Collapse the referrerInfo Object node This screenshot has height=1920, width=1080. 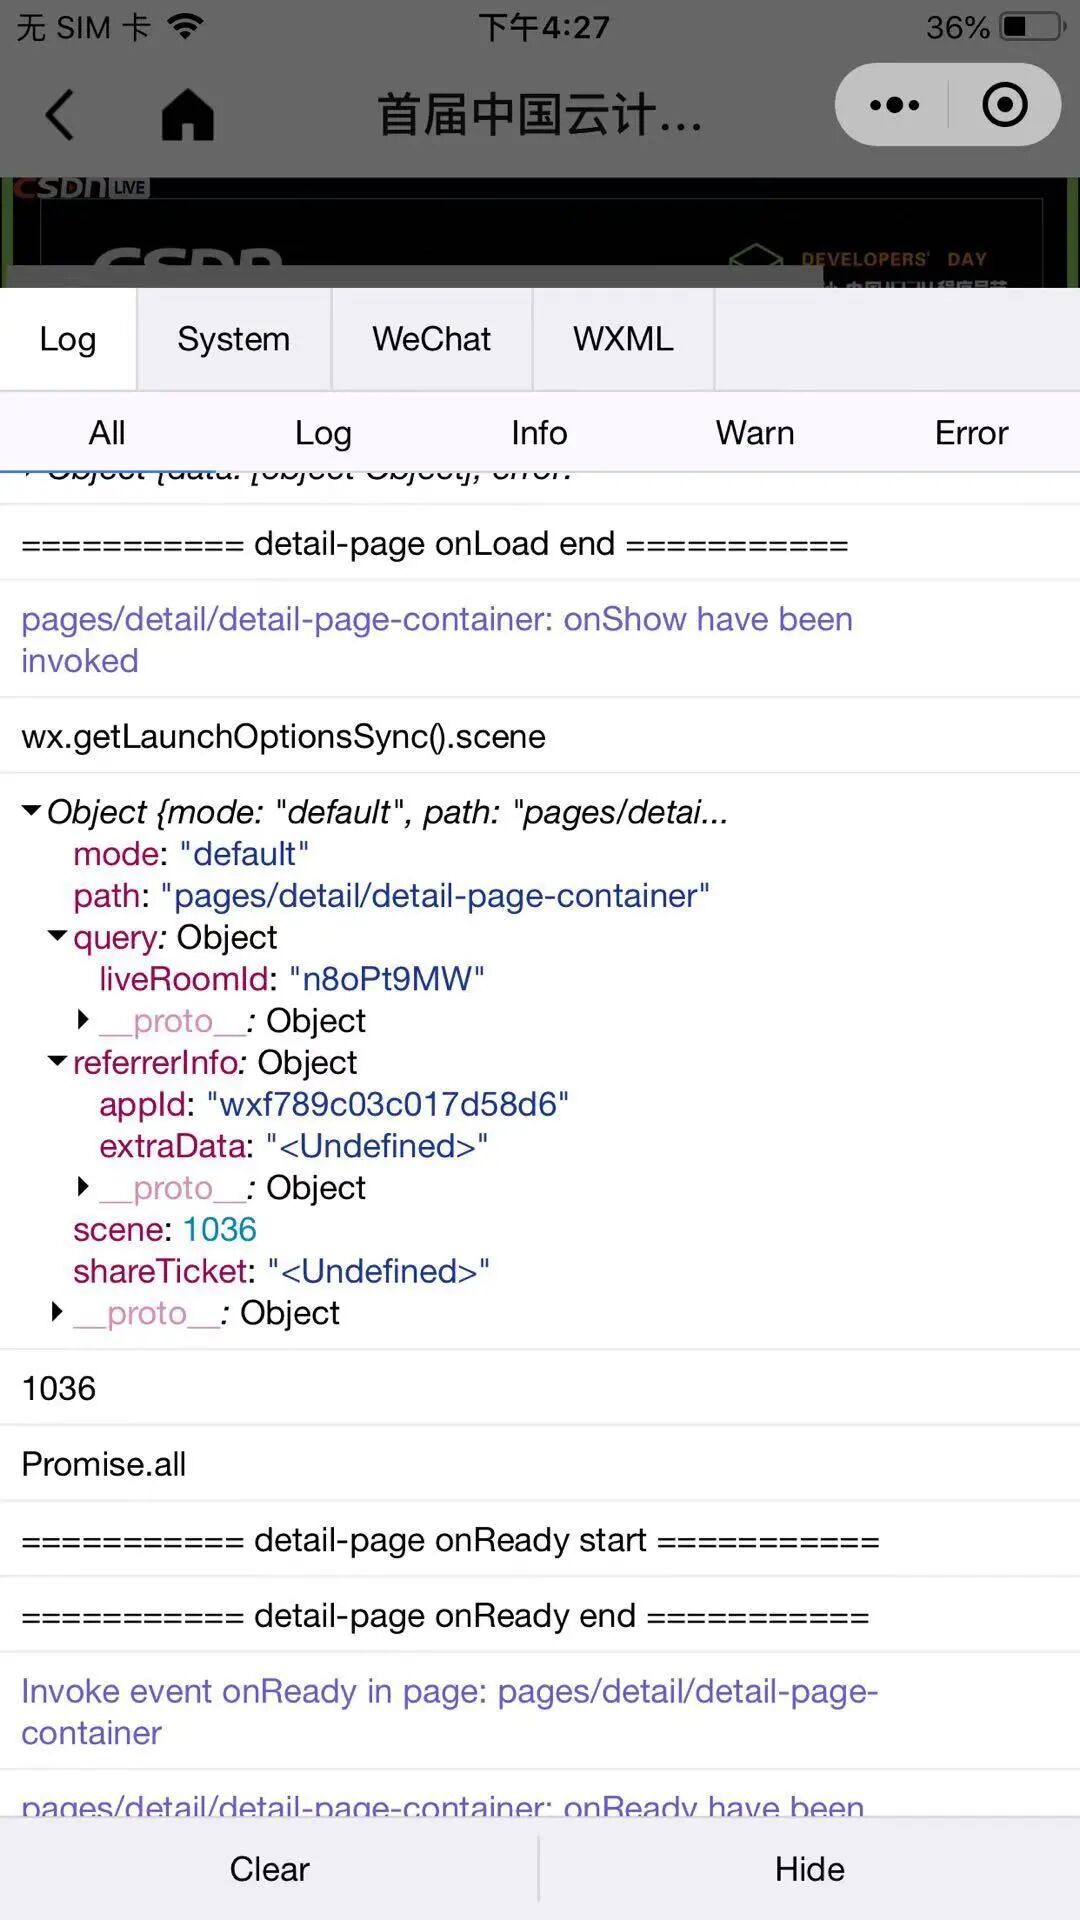pyautogui.click(x=58, y=1061)
